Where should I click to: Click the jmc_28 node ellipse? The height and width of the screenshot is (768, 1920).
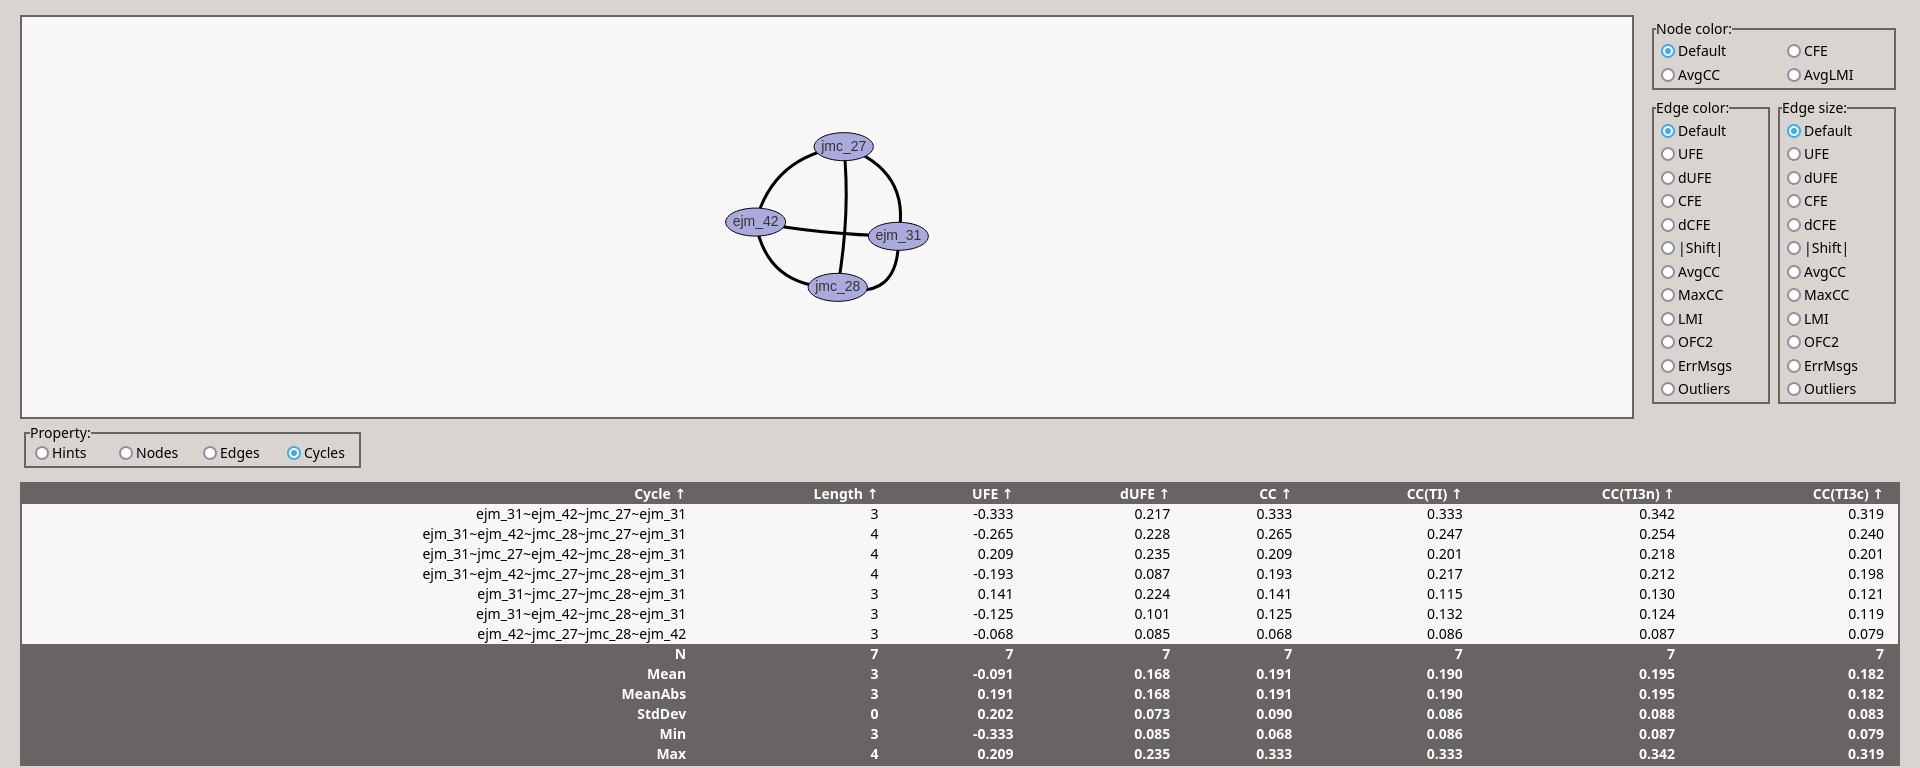[837, 287]
